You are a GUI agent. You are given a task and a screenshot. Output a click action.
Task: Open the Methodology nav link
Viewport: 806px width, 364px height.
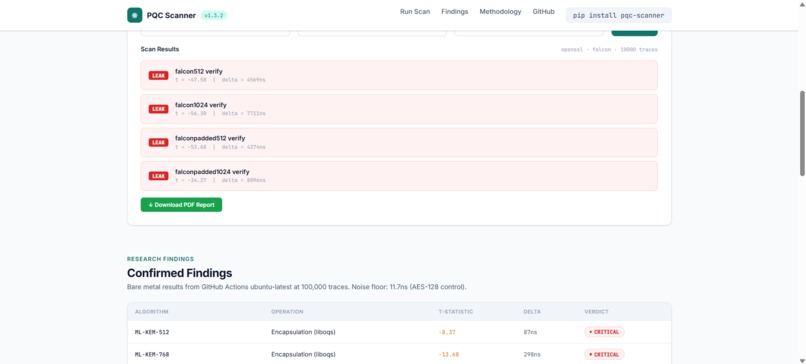[500, 11]
